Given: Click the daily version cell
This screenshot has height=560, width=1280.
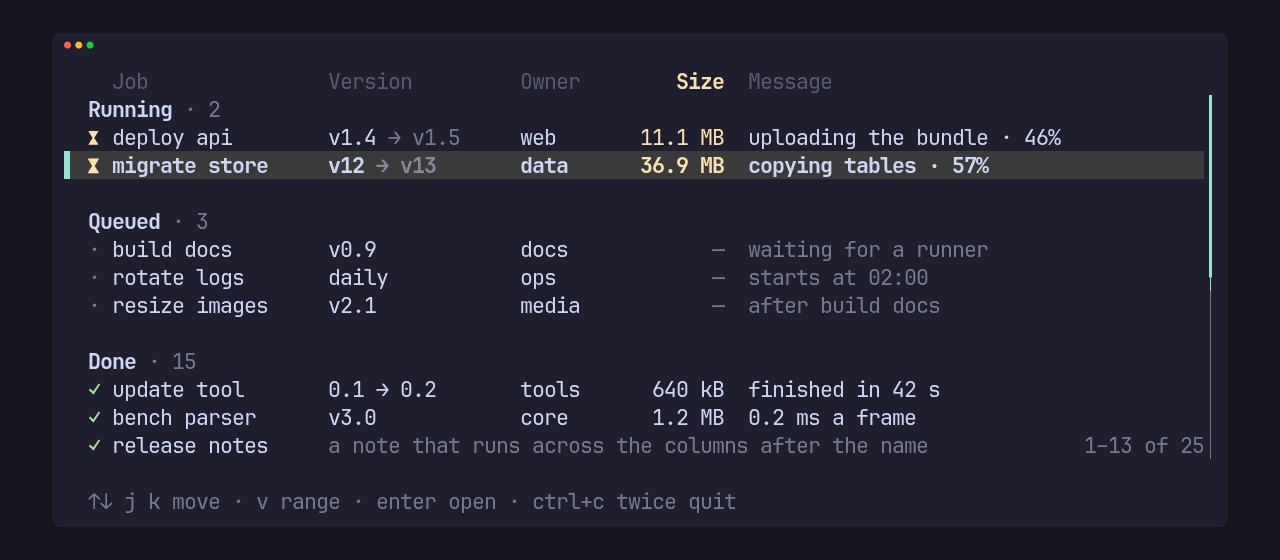Looking at the screenshot, I should click(358, 278).
